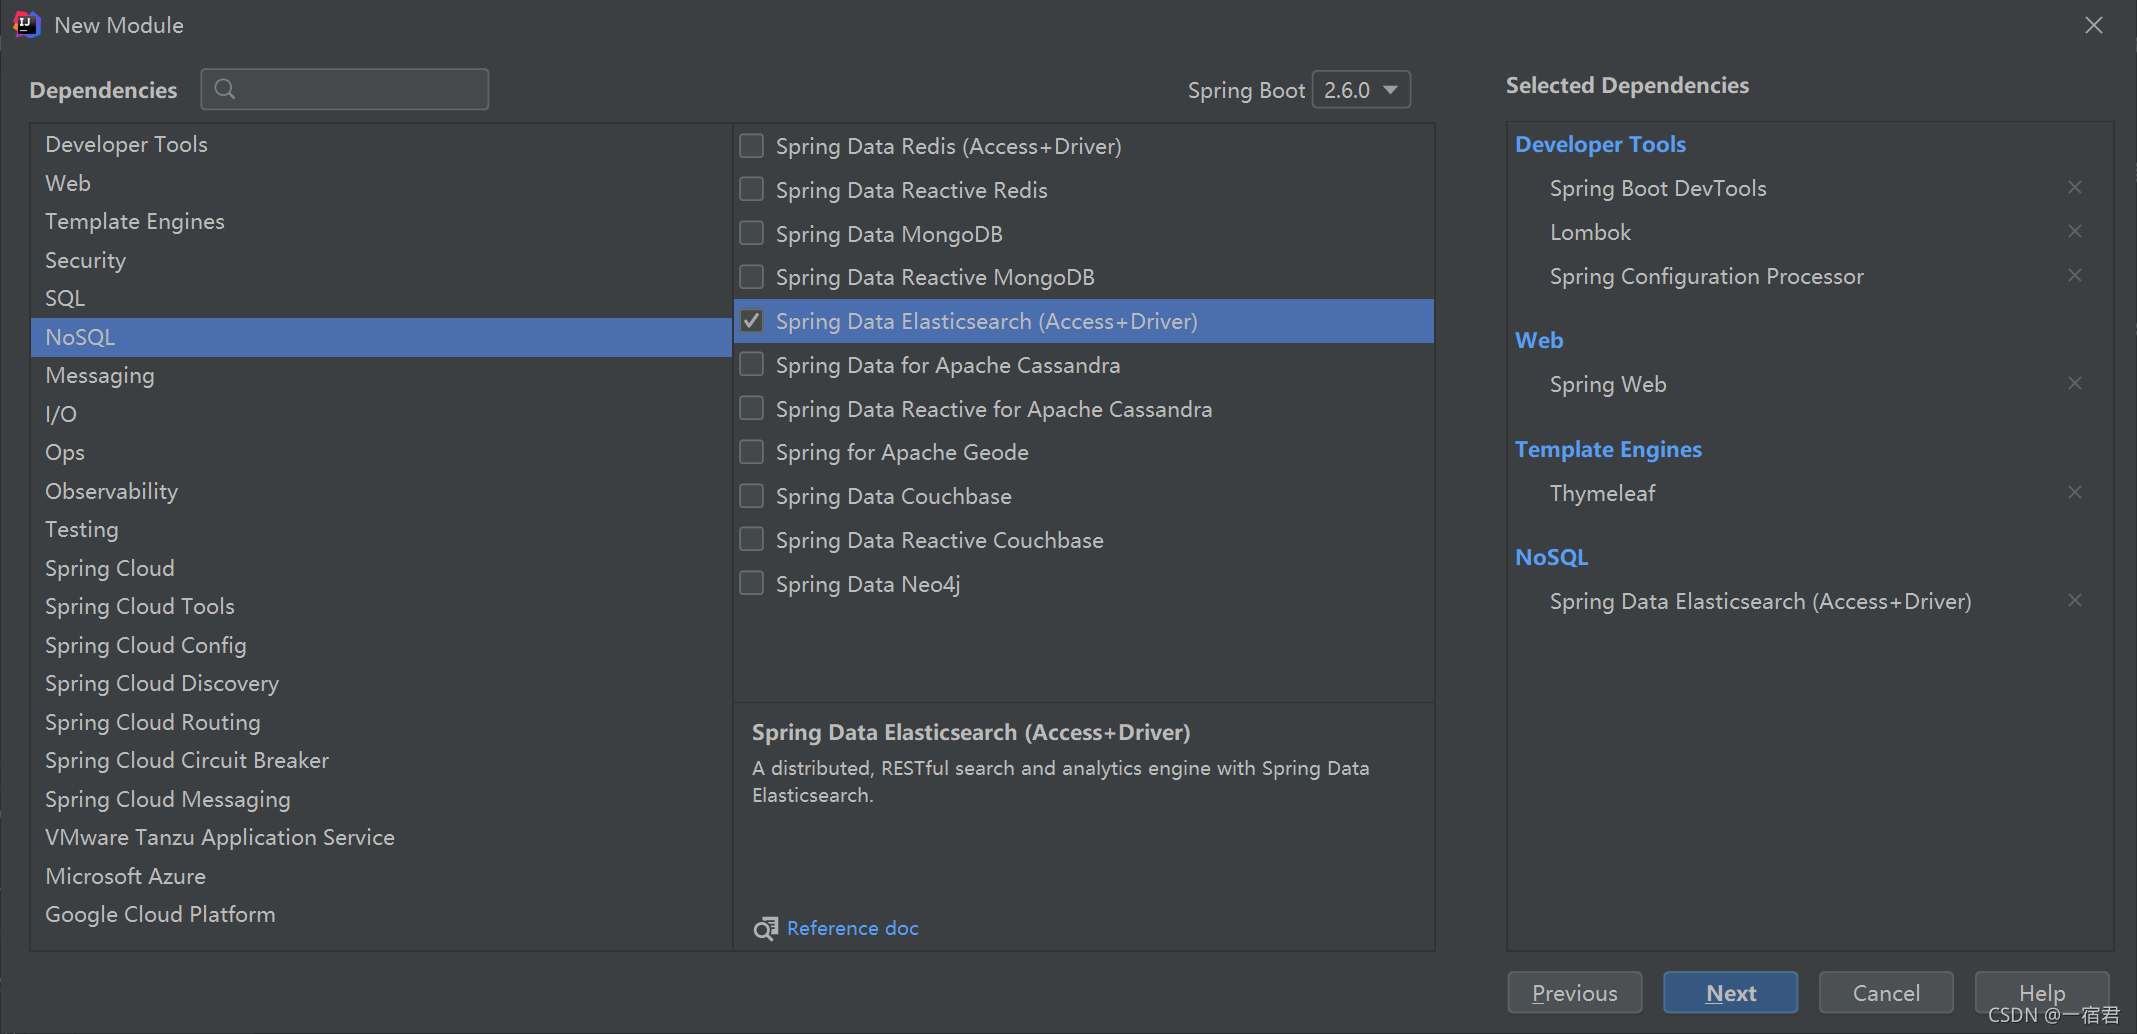Viewport: 2137px width, 1034px height.
Task: Select Messaging category
Action: point(381,376)
